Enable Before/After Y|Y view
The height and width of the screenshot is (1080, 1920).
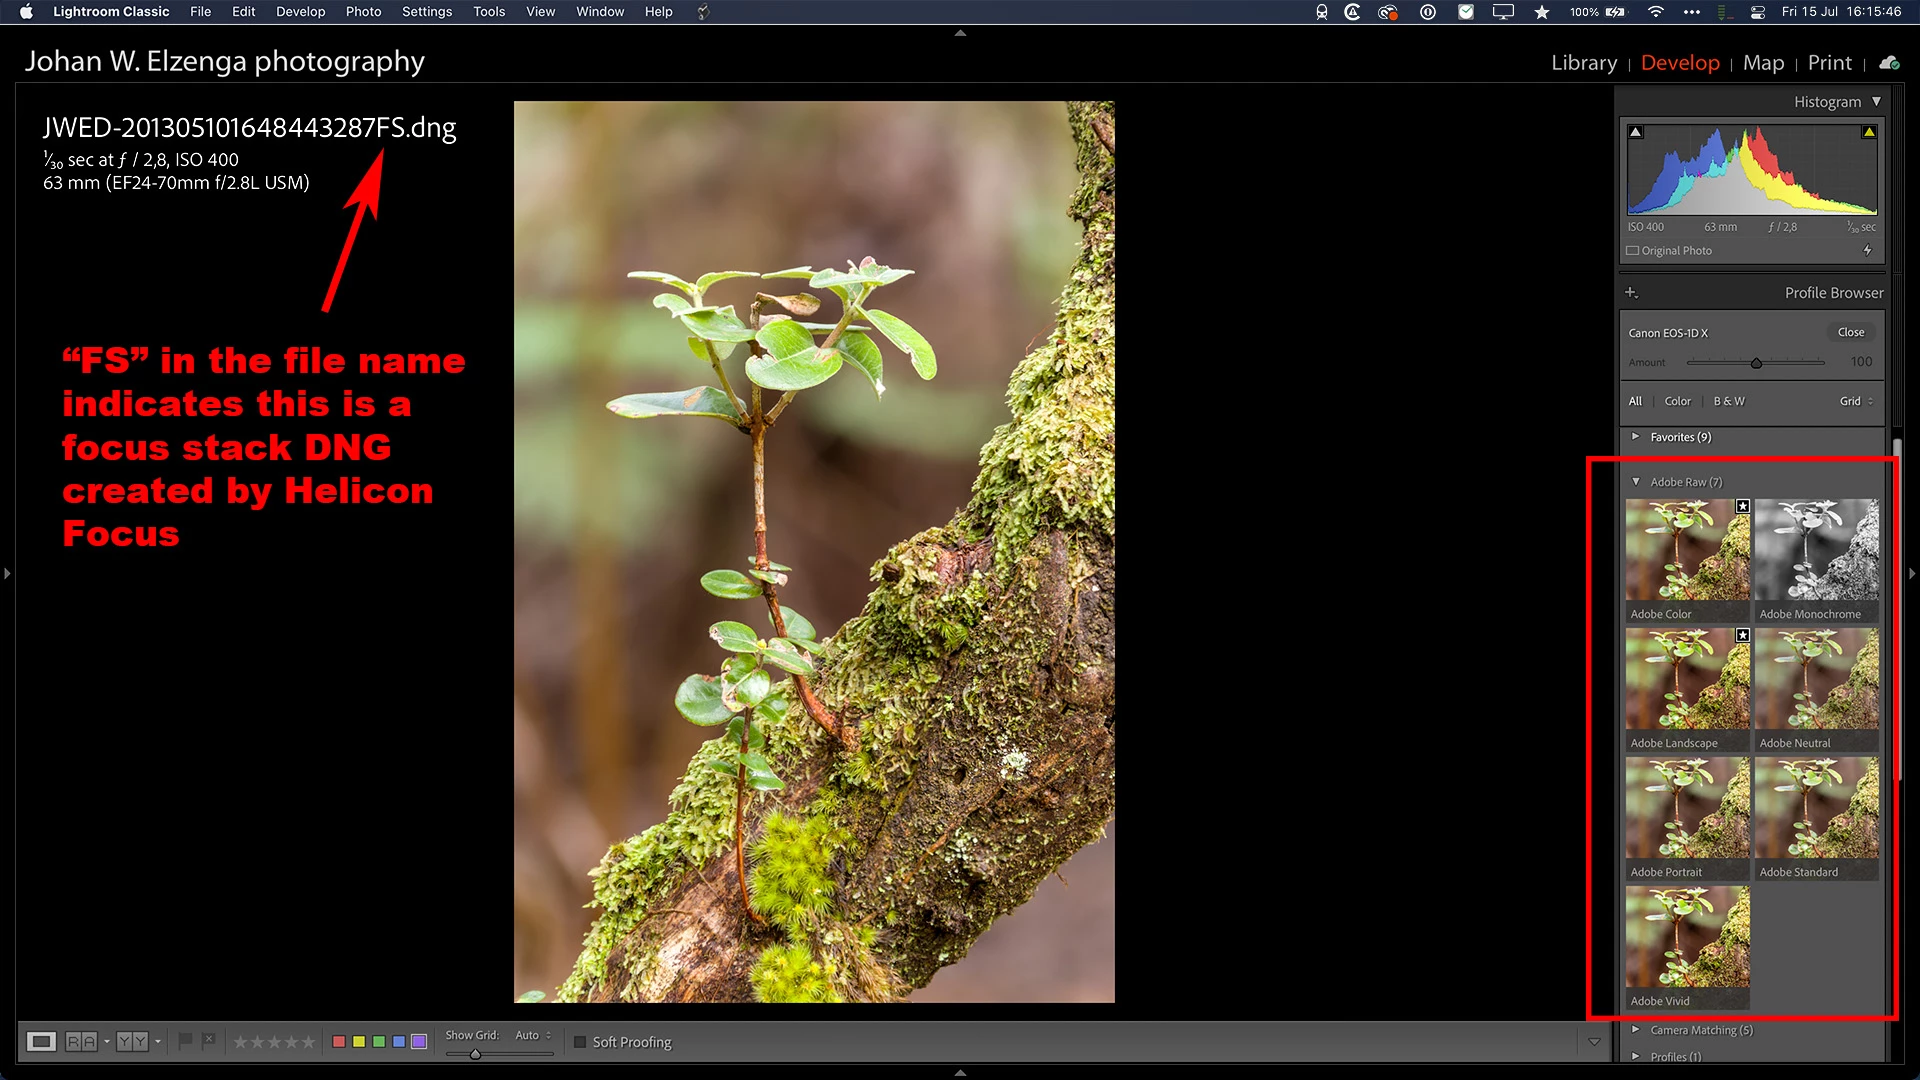pos(132,1042)
